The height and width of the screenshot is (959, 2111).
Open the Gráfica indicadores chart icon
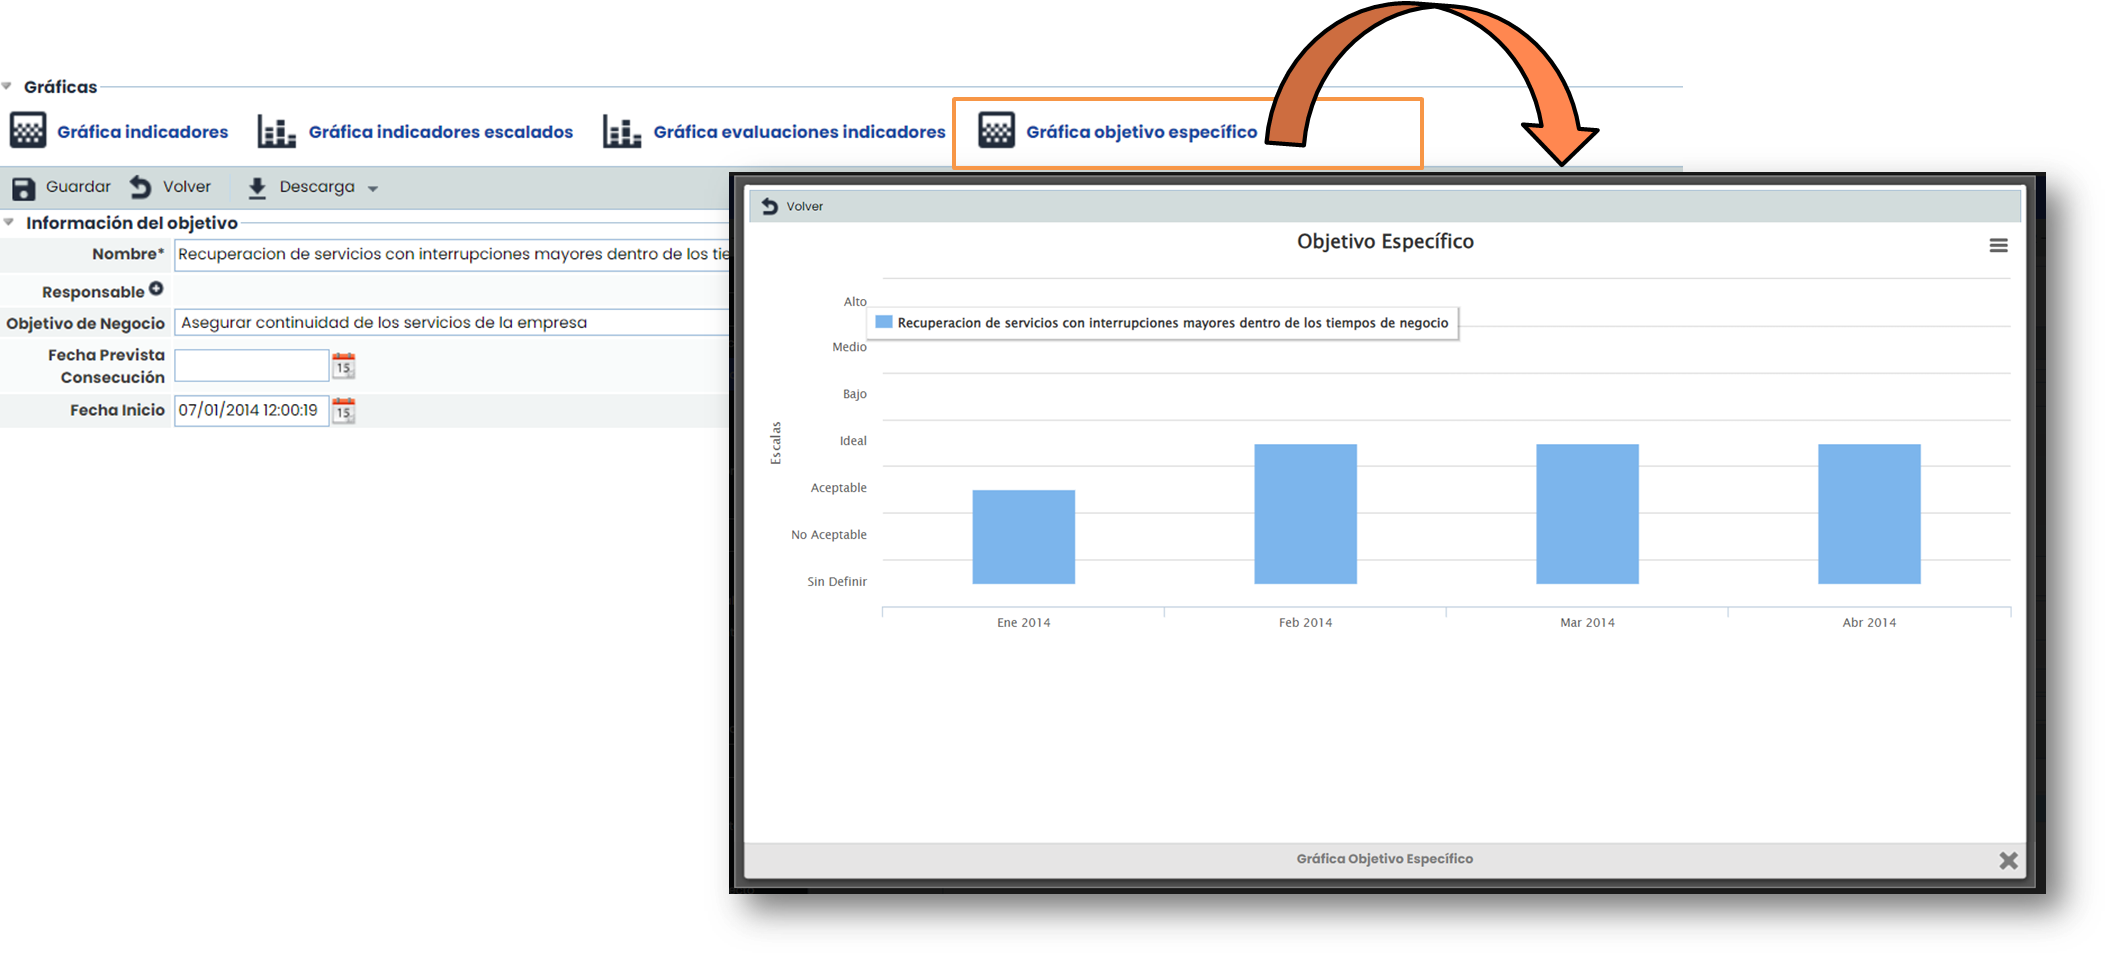pyautogui.click(x=28, y=131)
